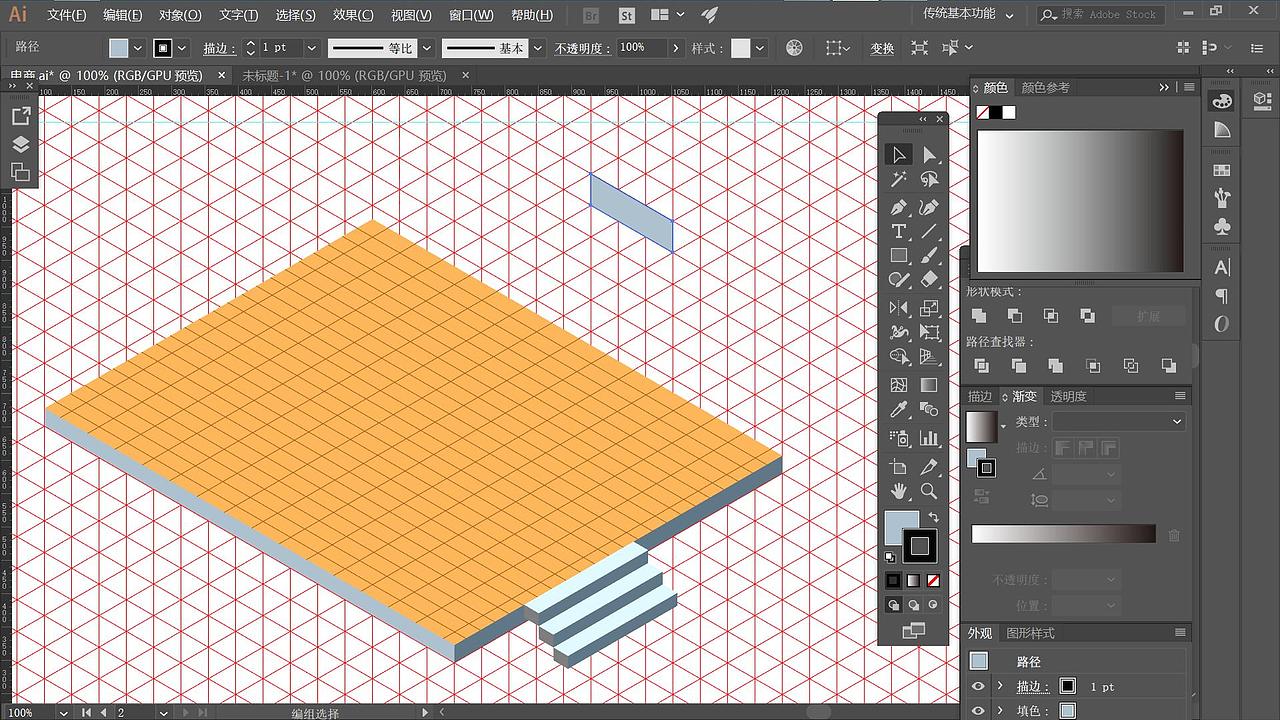Open the gradient 类型 dropdown
This screenshot has height=720, width=1280.
[1119, 422]
